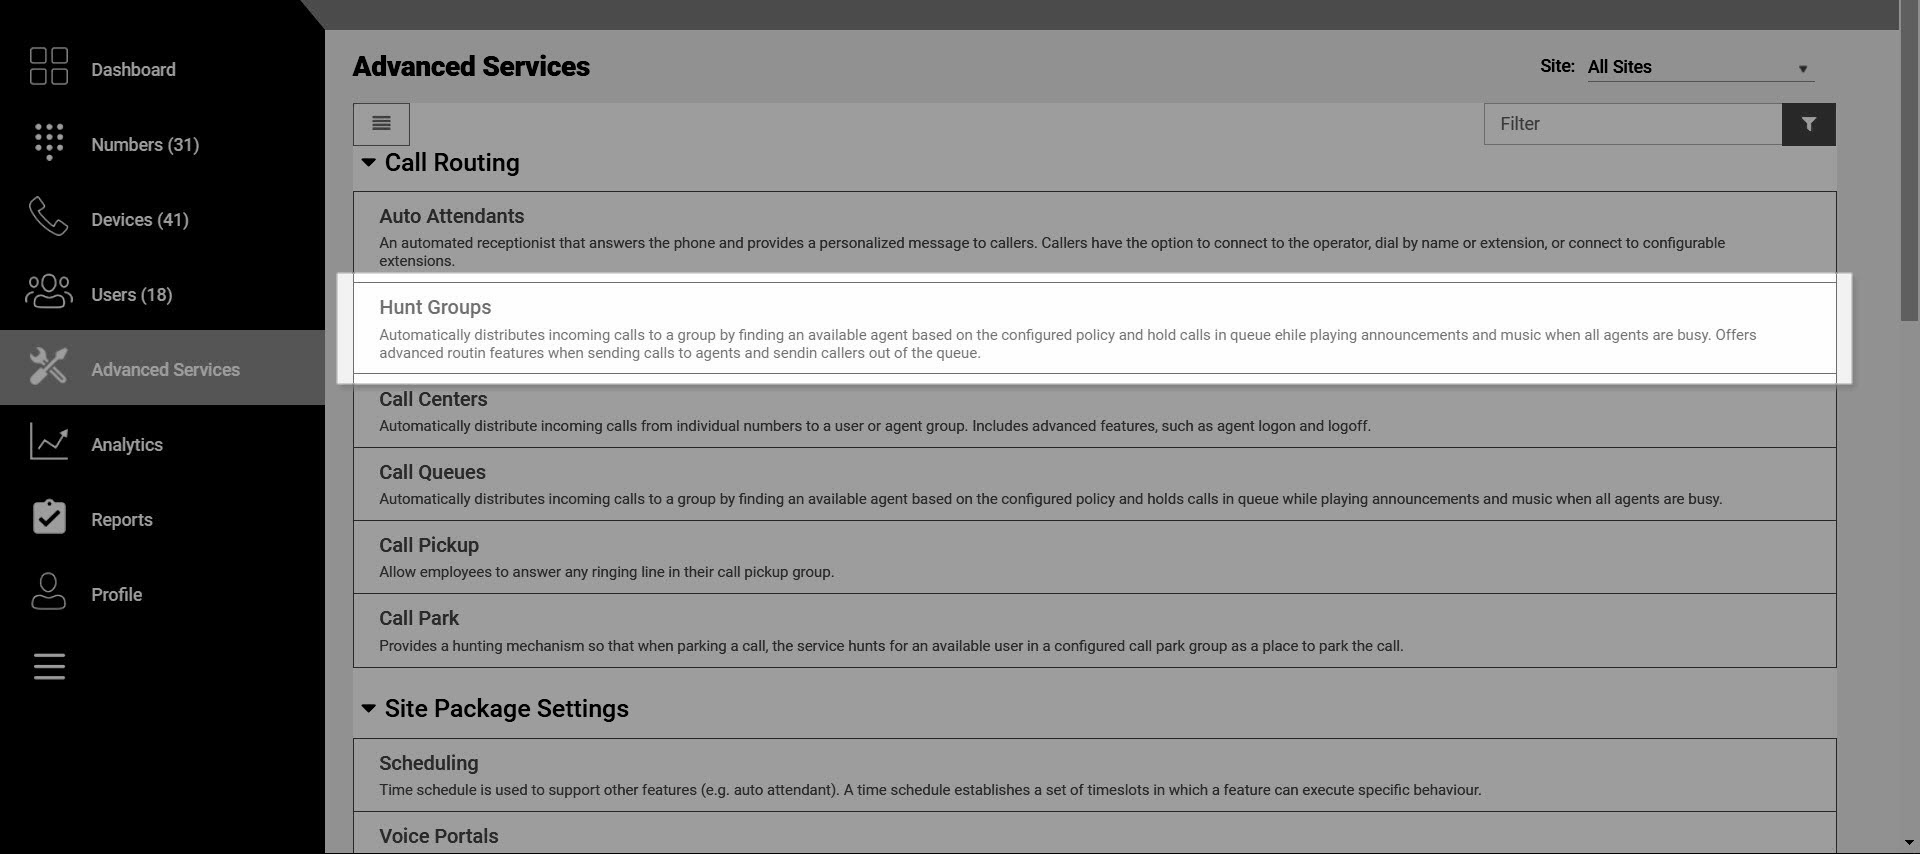Open the Site All Sites dropdown
This screenshot has width=1920, height=854.
pyautogui.click(x=1700, y=67)
